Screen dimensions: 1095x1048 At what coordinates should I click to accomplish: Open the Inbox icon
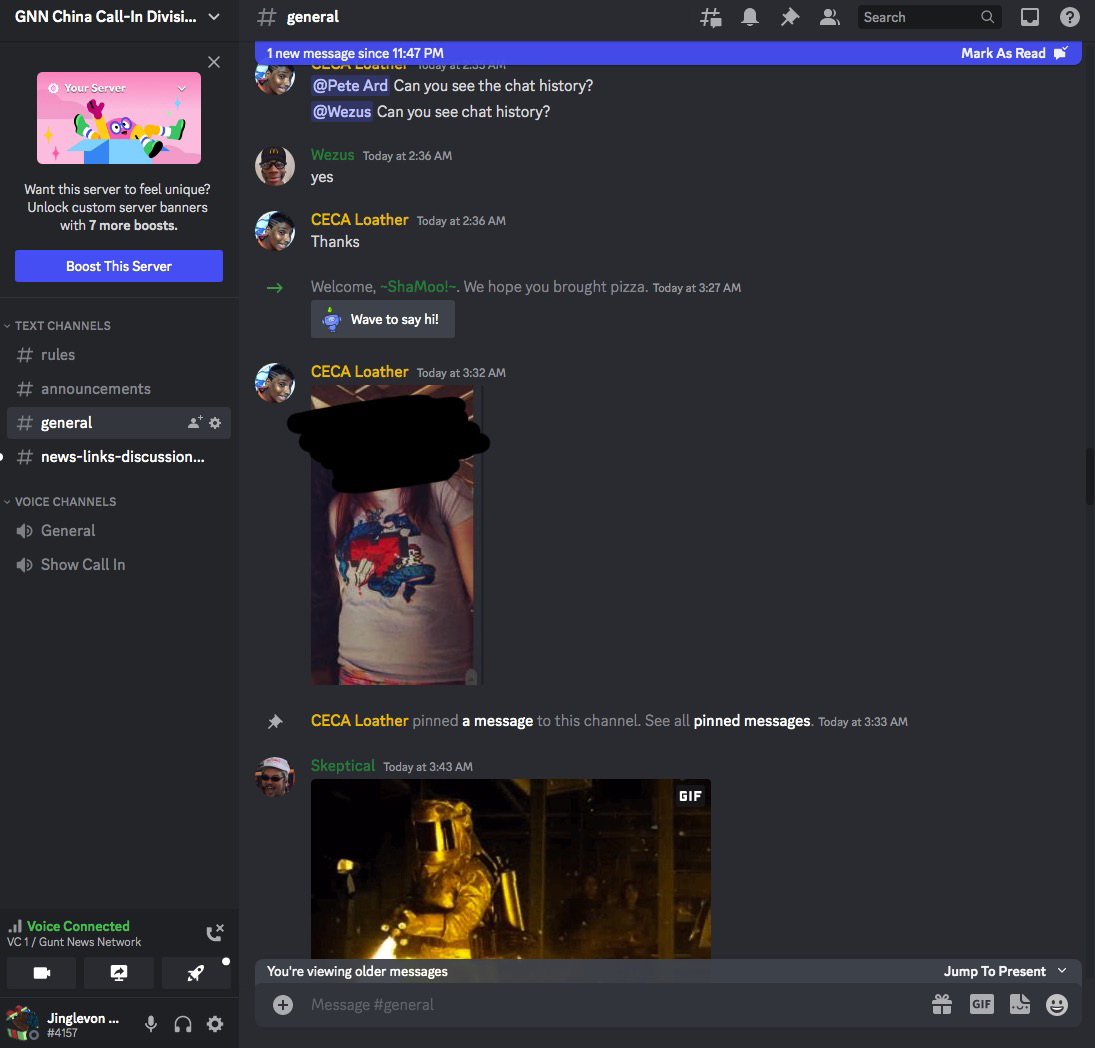pos(1029,17)
